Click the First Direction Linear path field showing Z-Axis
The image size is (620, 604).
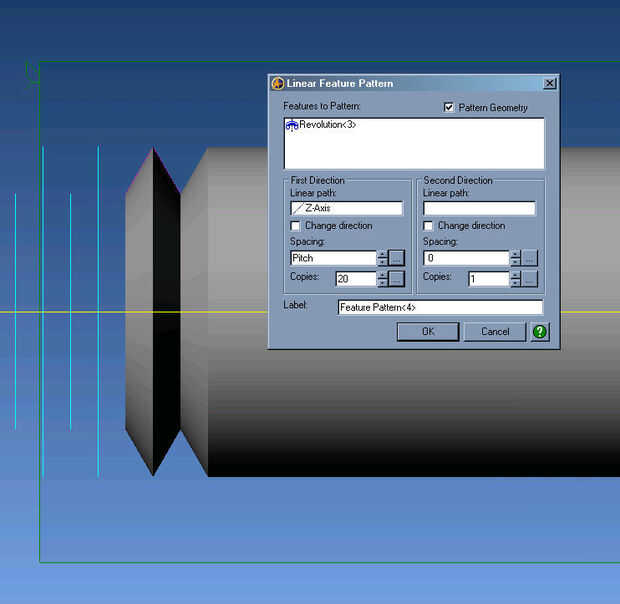347,208
